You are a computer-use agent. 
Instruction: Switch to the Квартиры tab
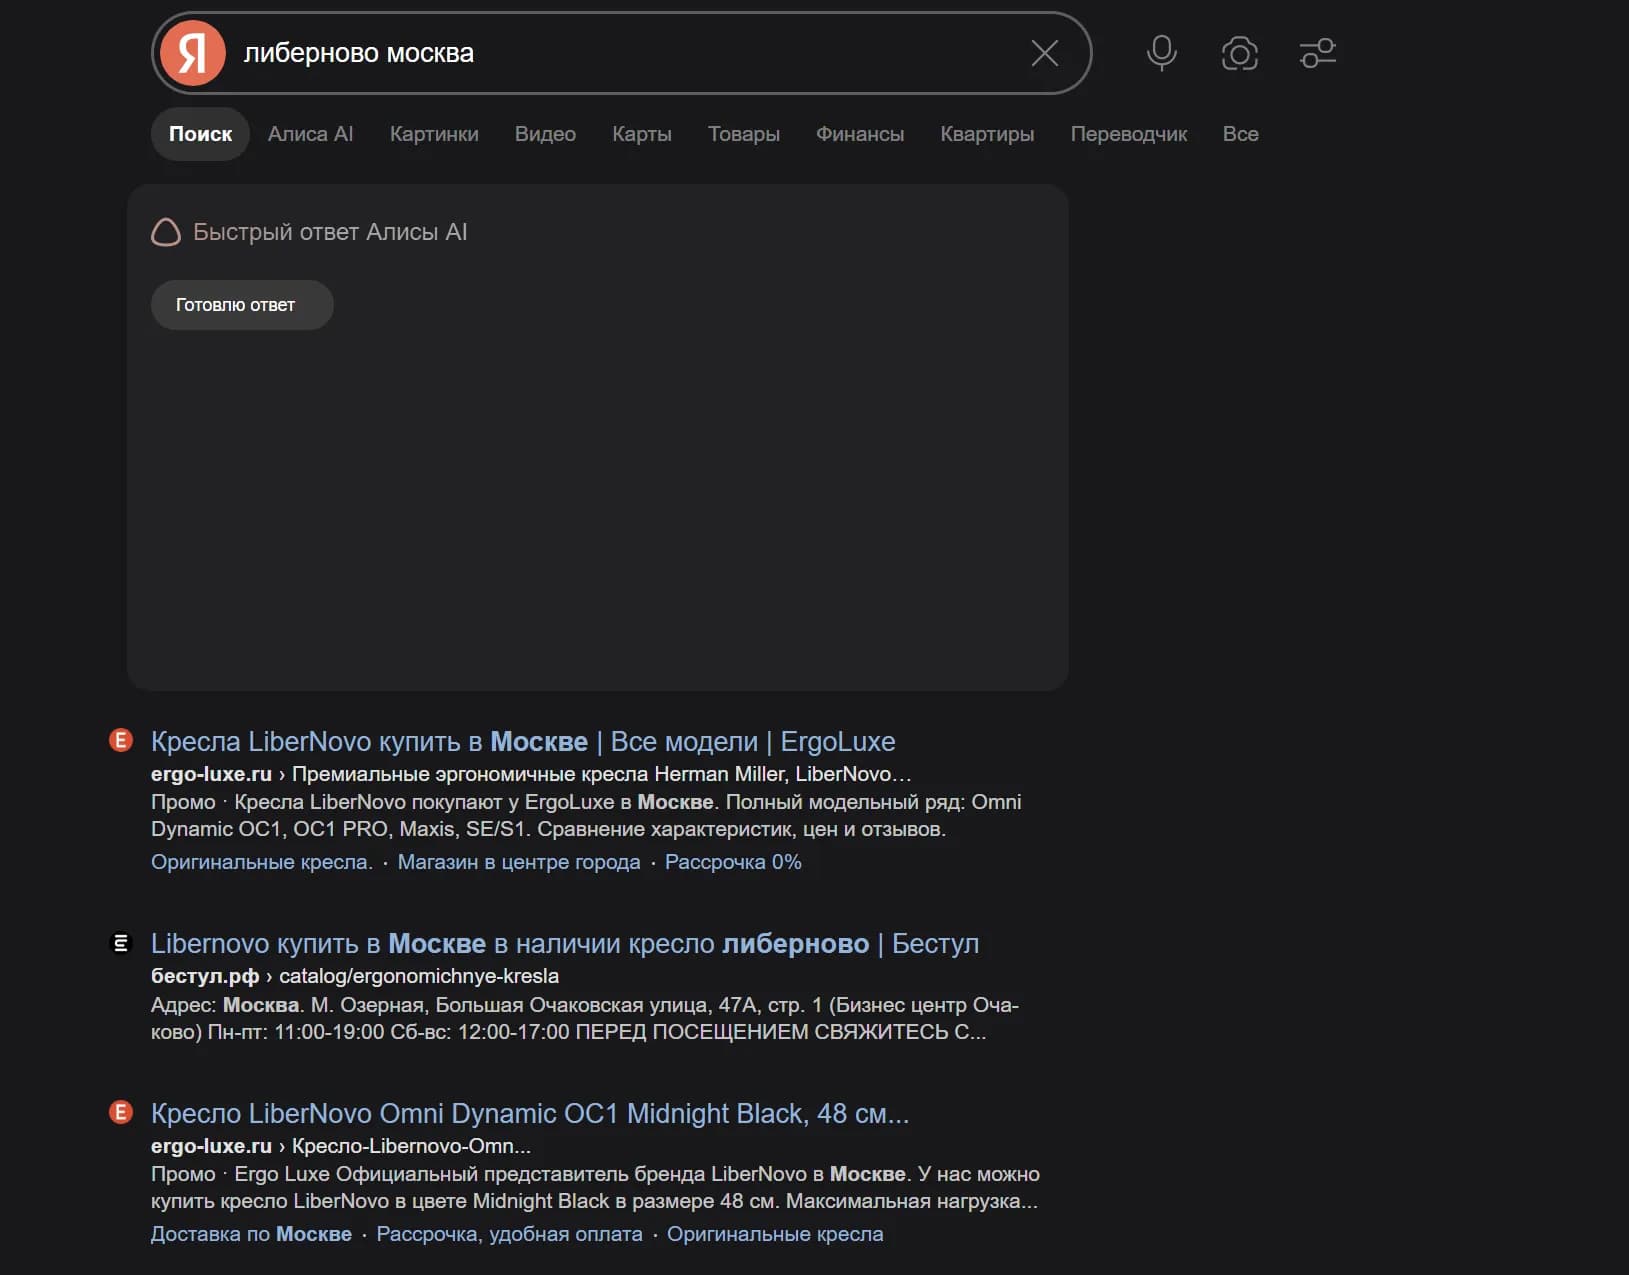(x=987, y=134)
